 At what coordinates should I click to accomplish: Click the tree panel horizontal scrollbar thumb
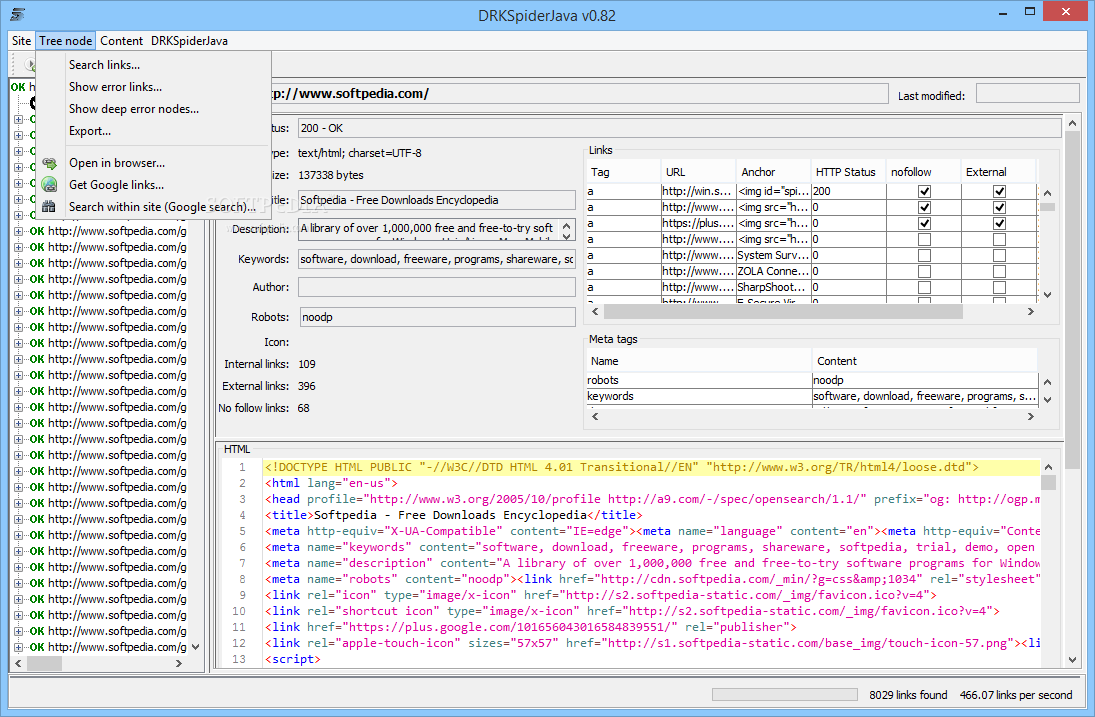click(x=44, y=663)
